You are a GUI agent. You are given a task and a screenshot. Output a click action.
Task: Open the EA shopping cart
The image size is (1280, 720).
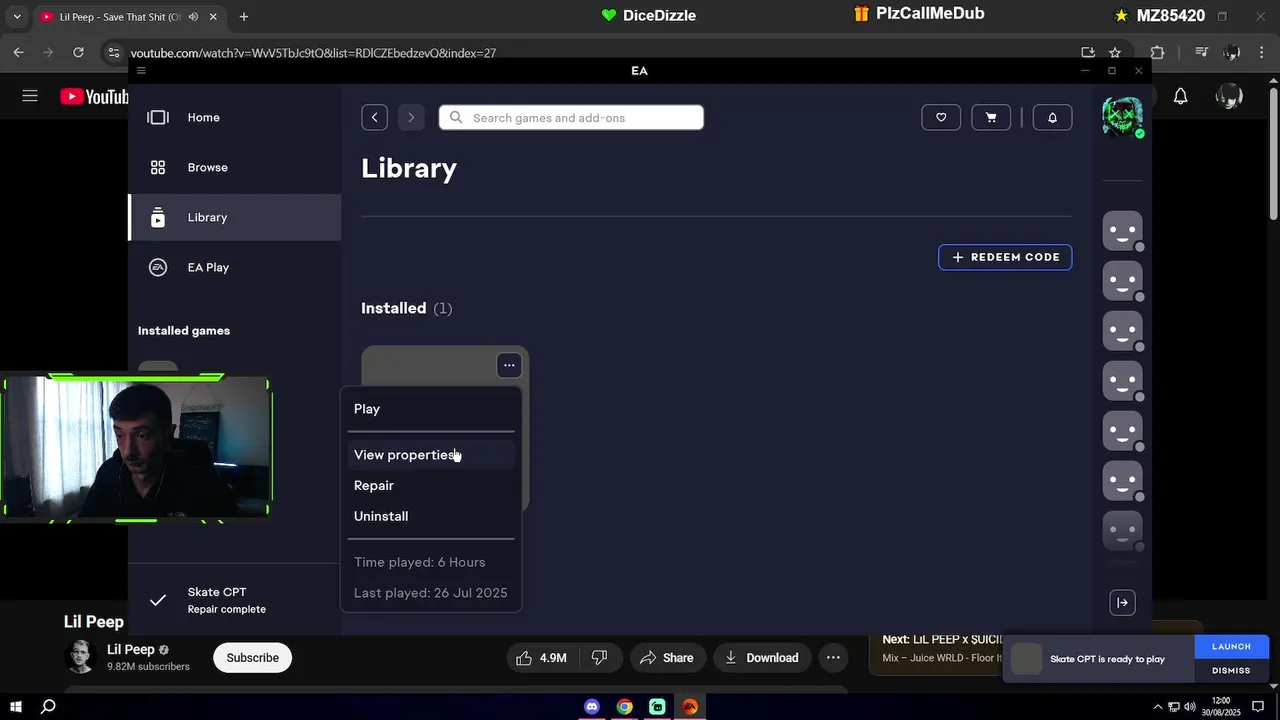click(x=991, y=118)
